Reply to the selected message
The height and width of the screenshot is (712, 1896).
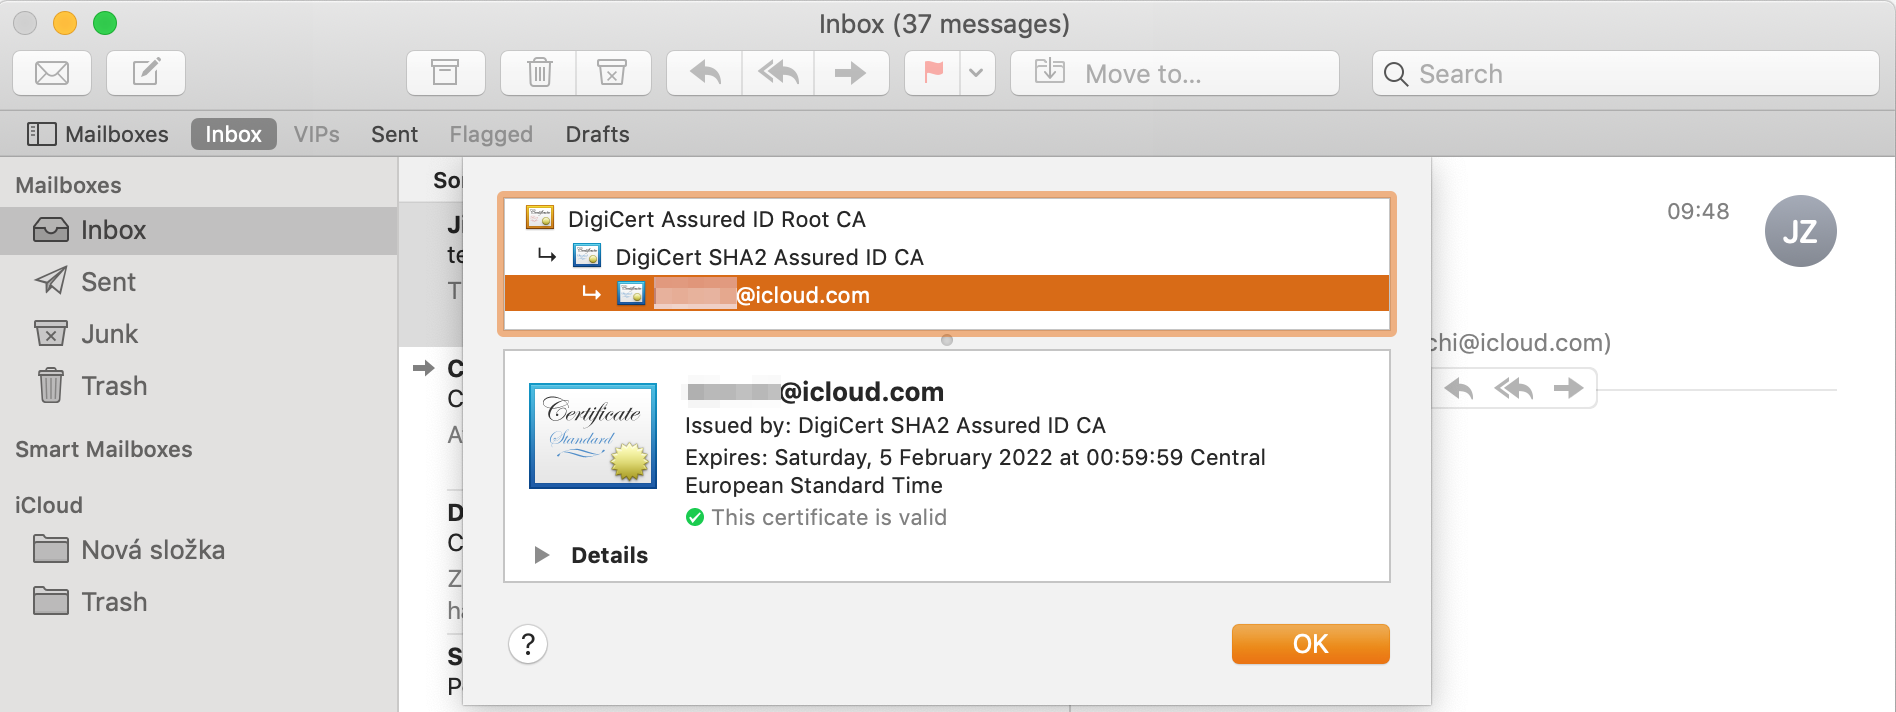(705, 73)
